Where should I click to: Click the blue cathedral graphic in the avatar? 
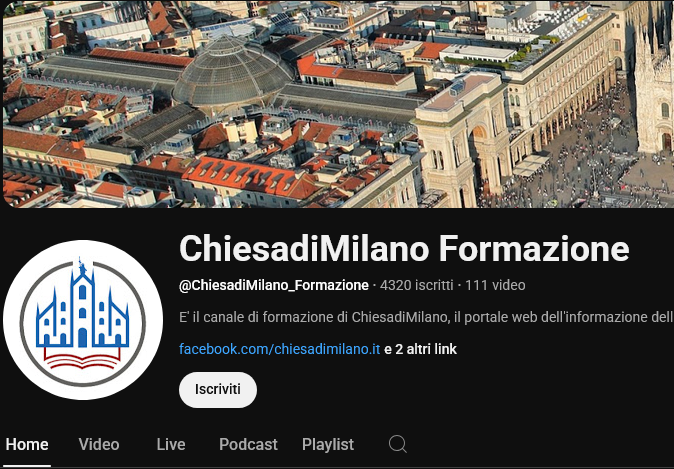82,303
